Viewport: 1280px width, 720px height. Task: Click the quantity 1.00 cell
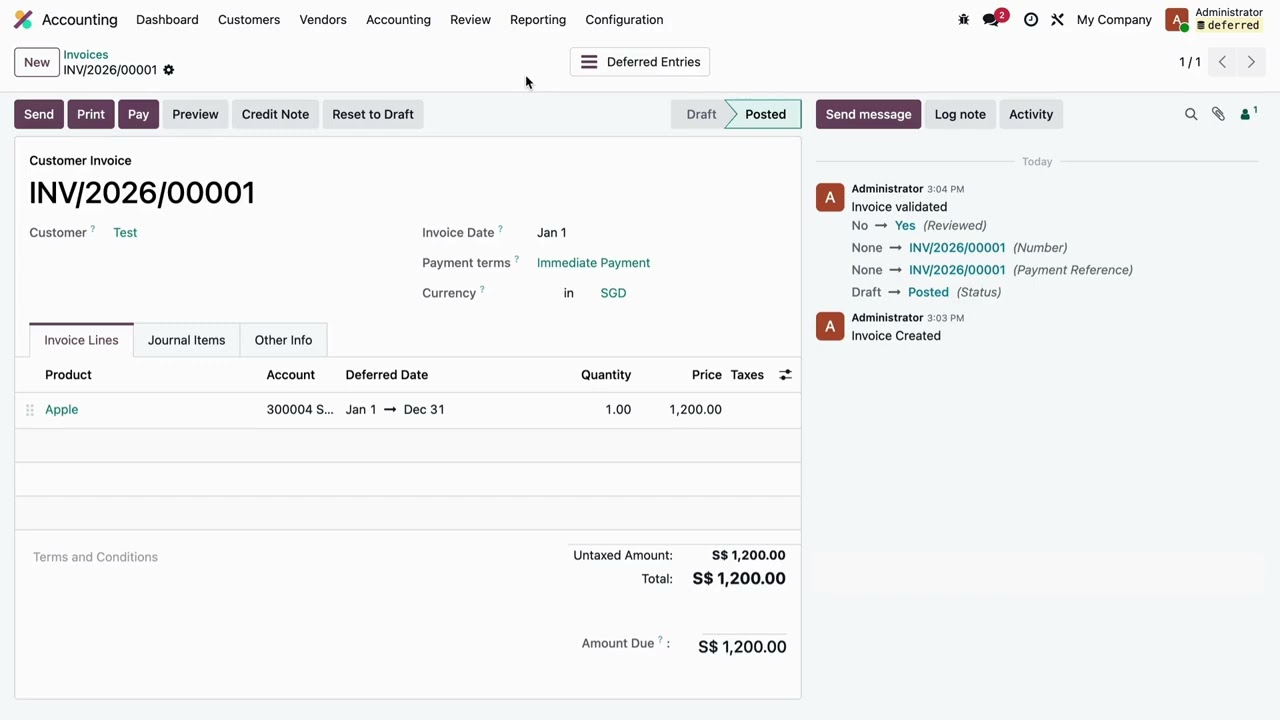click(x=618, y=410)
